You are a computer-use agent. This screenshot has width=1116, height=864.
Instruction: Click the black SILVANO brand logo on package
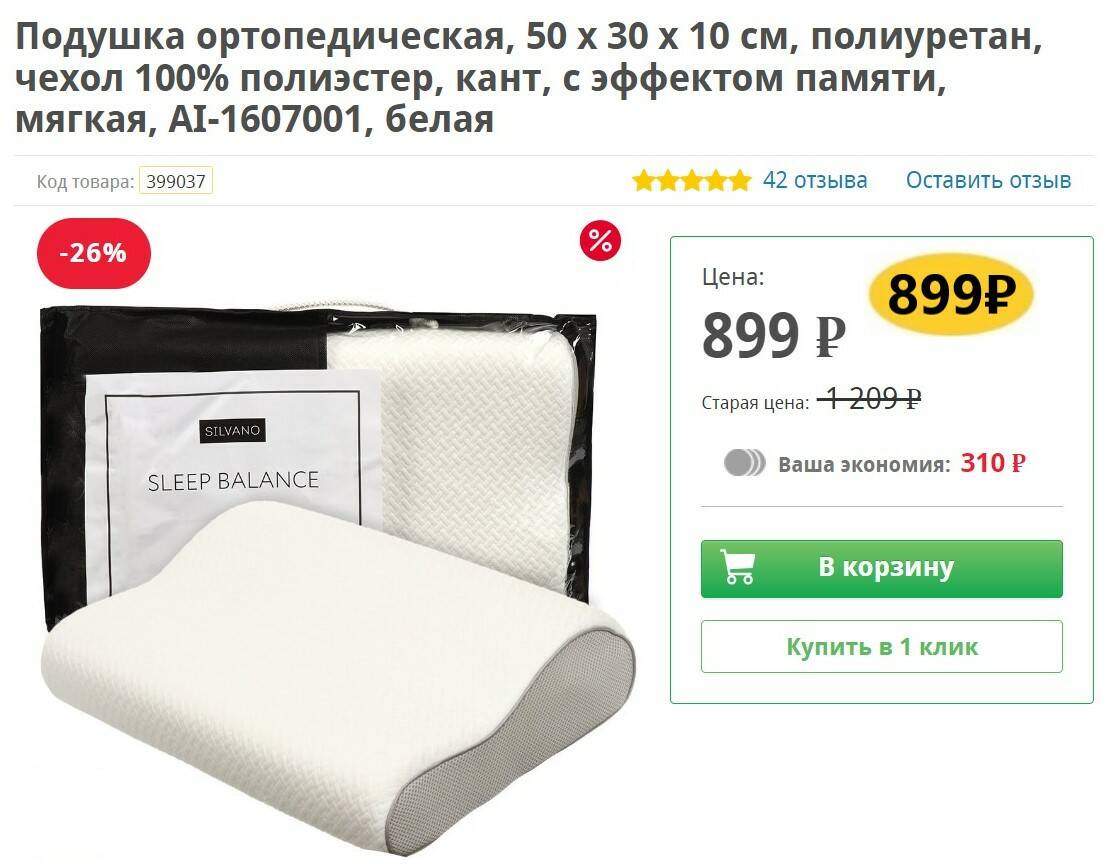point(233,431)
